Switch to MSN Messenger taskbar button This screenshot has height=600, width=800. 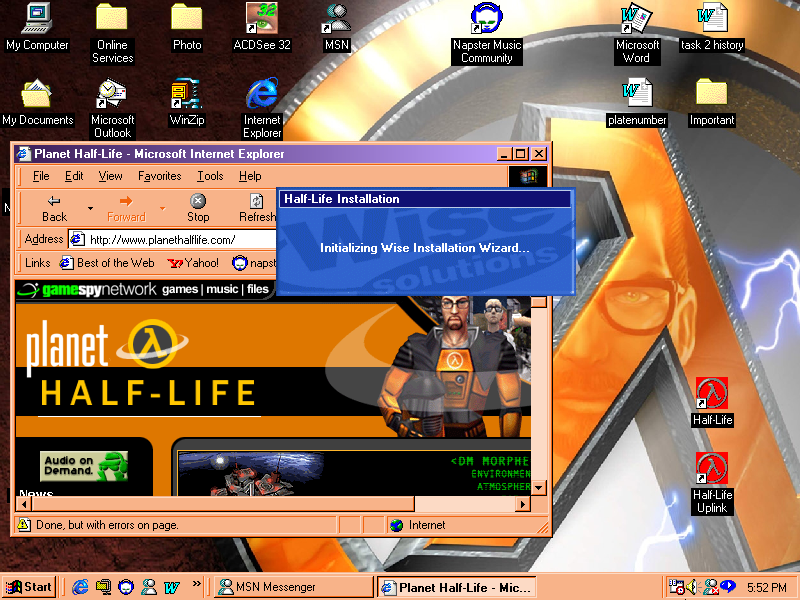pos(293,587)
